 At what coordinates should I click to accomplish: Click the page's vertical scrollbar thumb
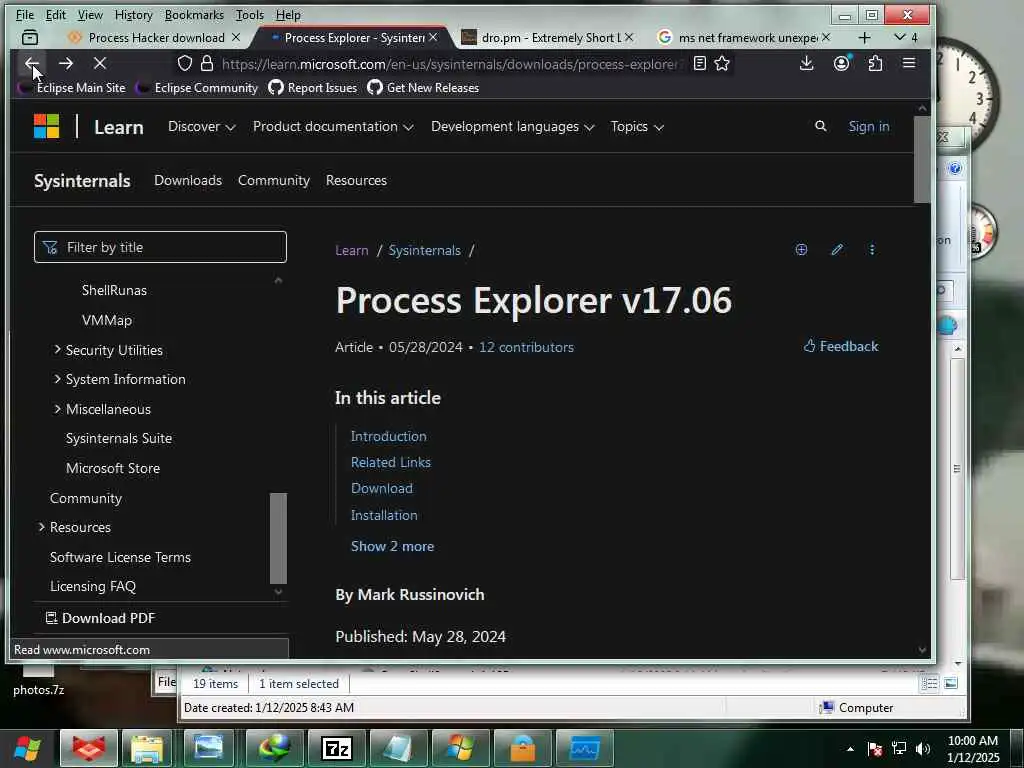point(921,159)
